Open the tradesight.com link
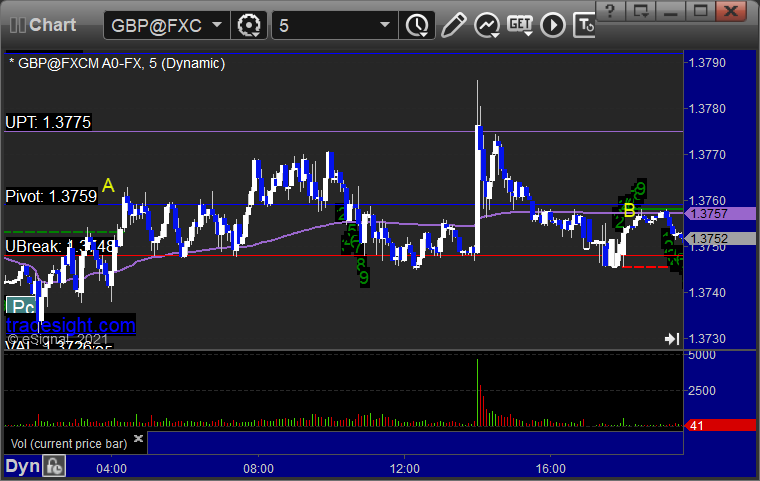The width and height of the screenshot is (760, 481). pos(71,325)
